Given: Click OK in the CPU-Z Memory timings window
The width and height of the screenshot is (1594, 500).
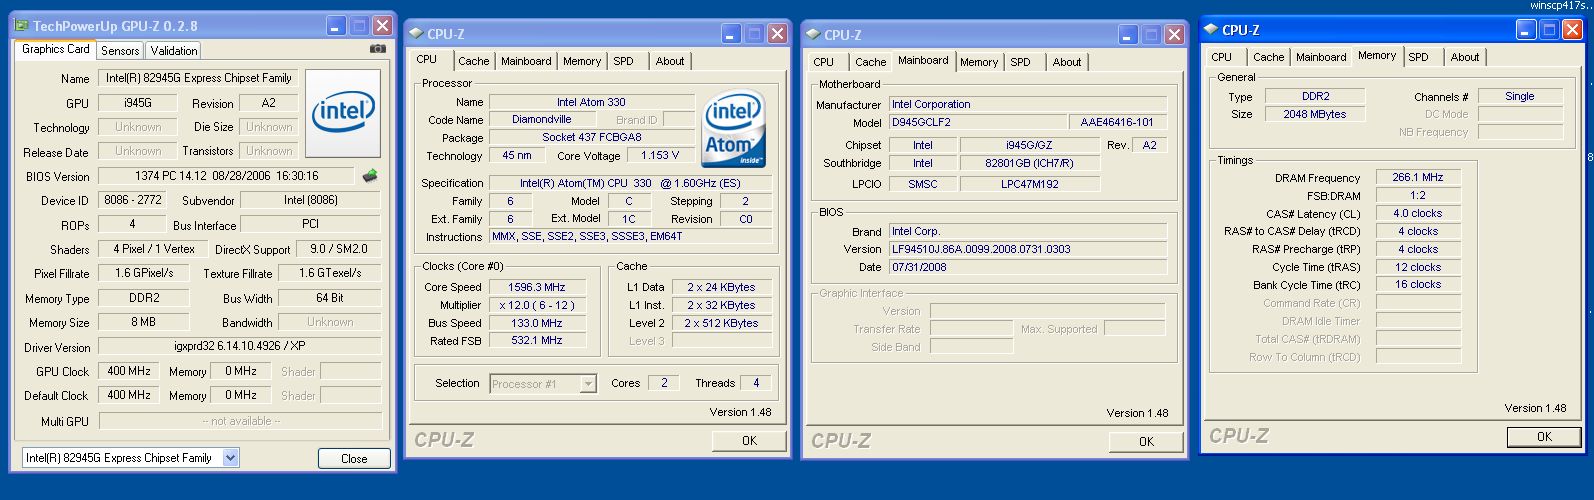Looking at the screenshot, I should pyautogui.click(x=1544, y=436).
